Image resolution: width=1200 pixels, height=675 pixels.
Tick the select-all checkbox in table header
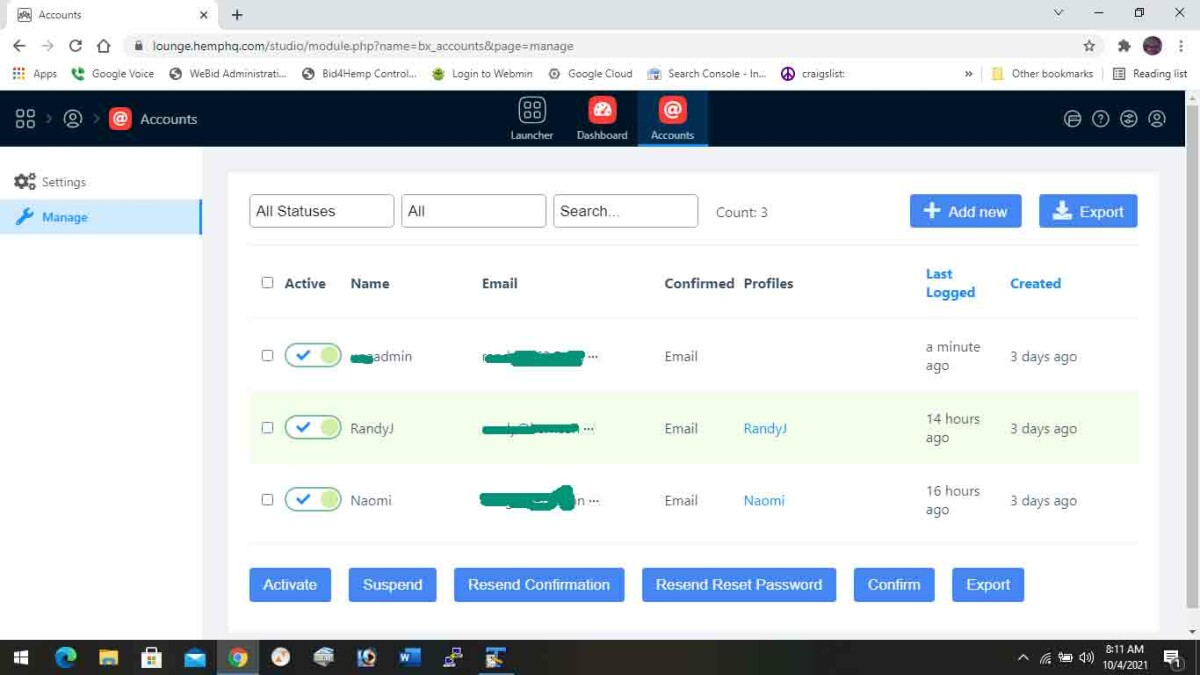point(267,283)
